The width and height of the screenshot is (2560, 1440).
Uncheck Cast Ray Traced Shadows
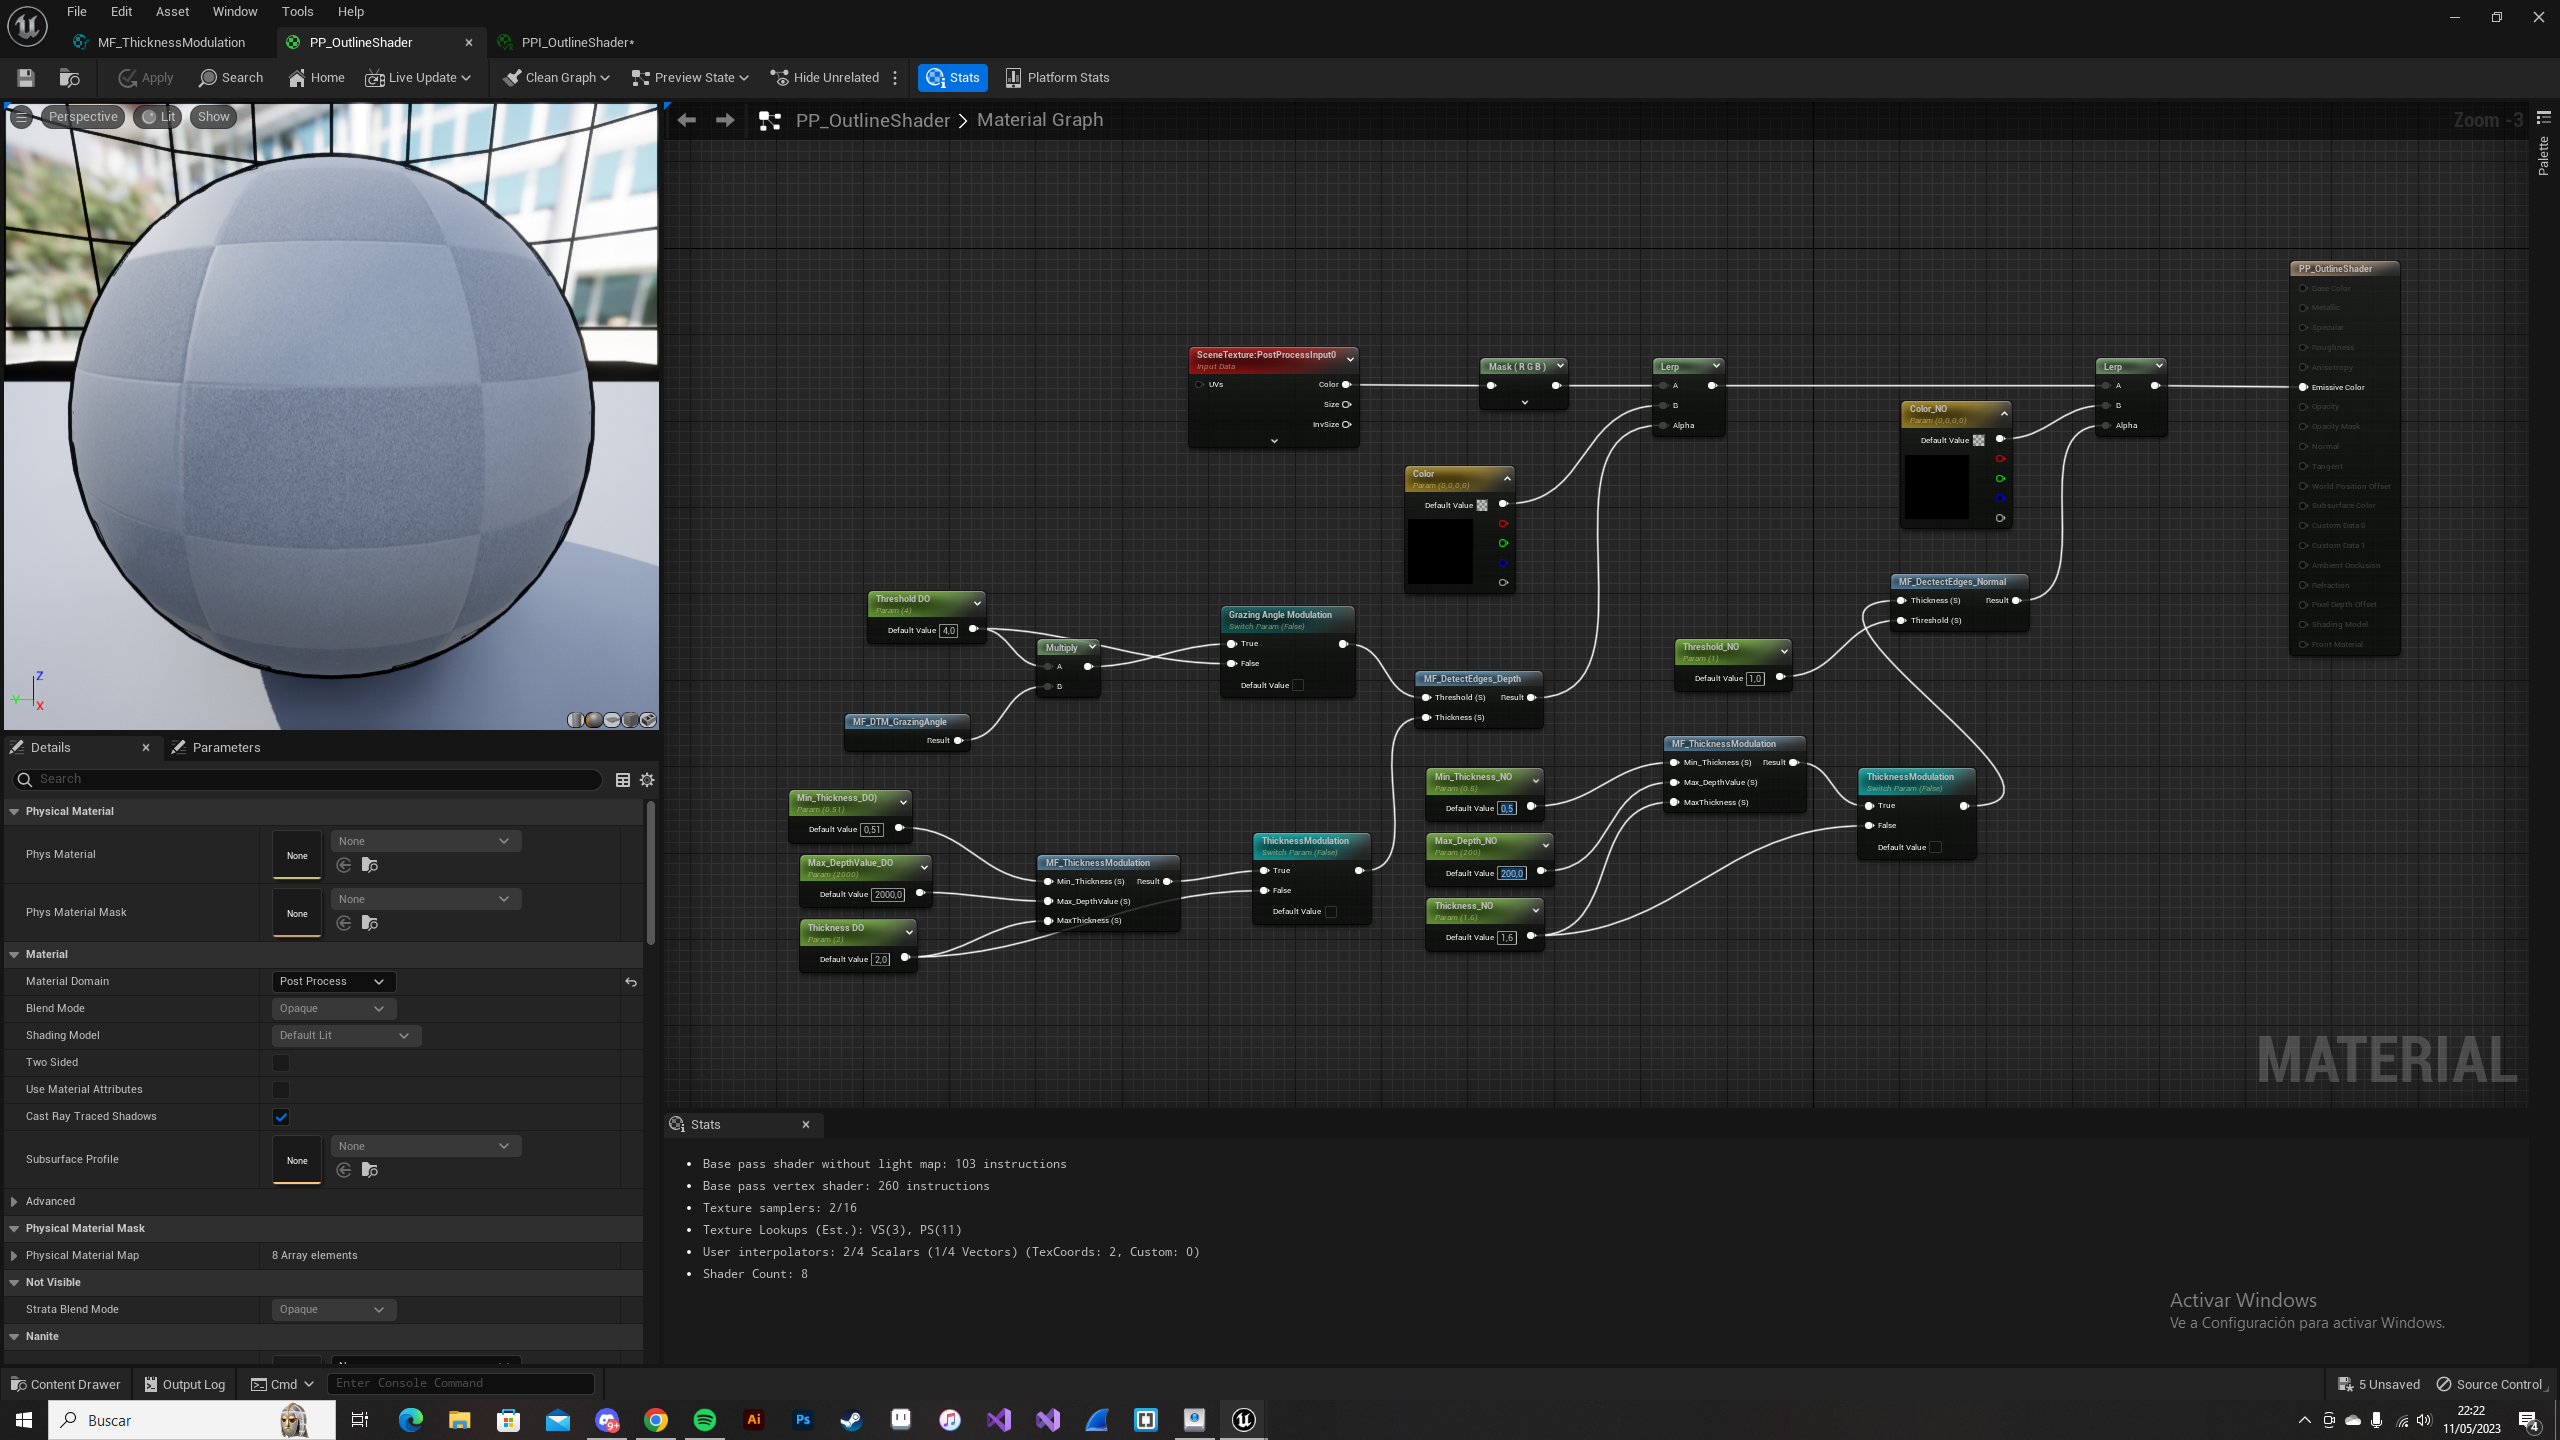coord(281,1117)
